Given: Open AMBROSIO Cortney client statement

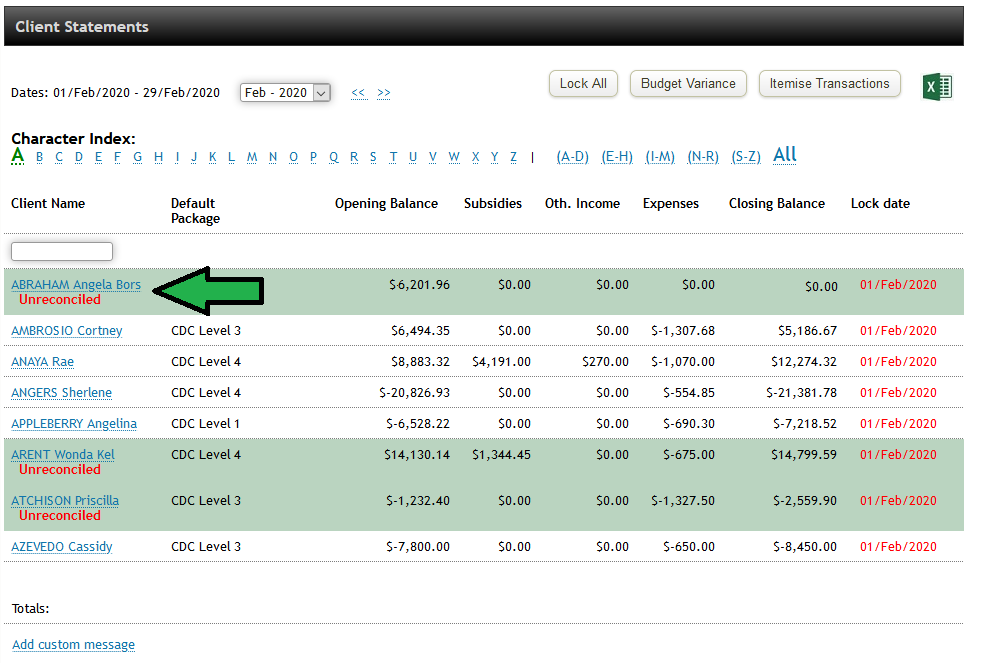Looking at the screenshot, I should (67, 331).
